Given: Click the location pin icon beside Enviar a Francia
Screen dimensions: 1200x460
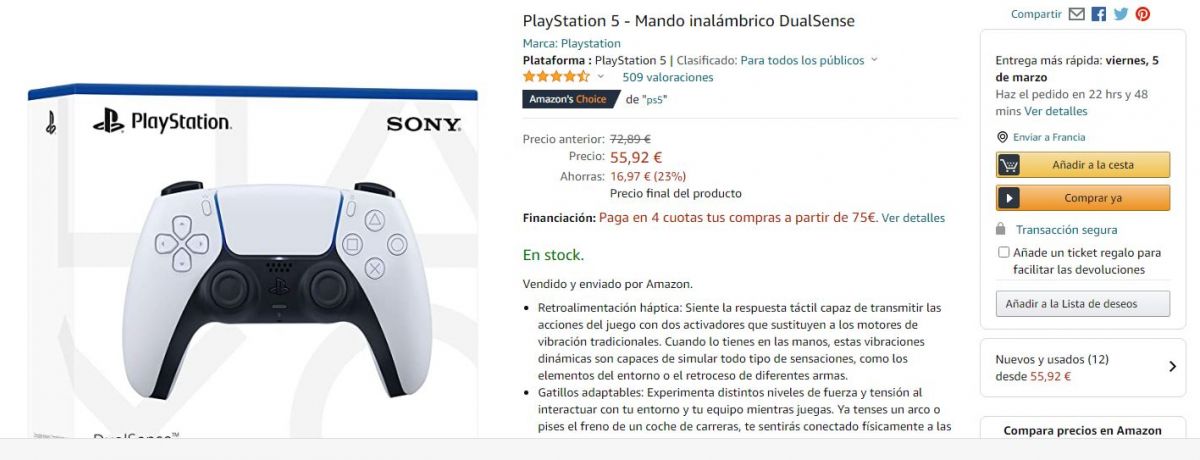Looking at the screenshot, I should pos(1003,137).
